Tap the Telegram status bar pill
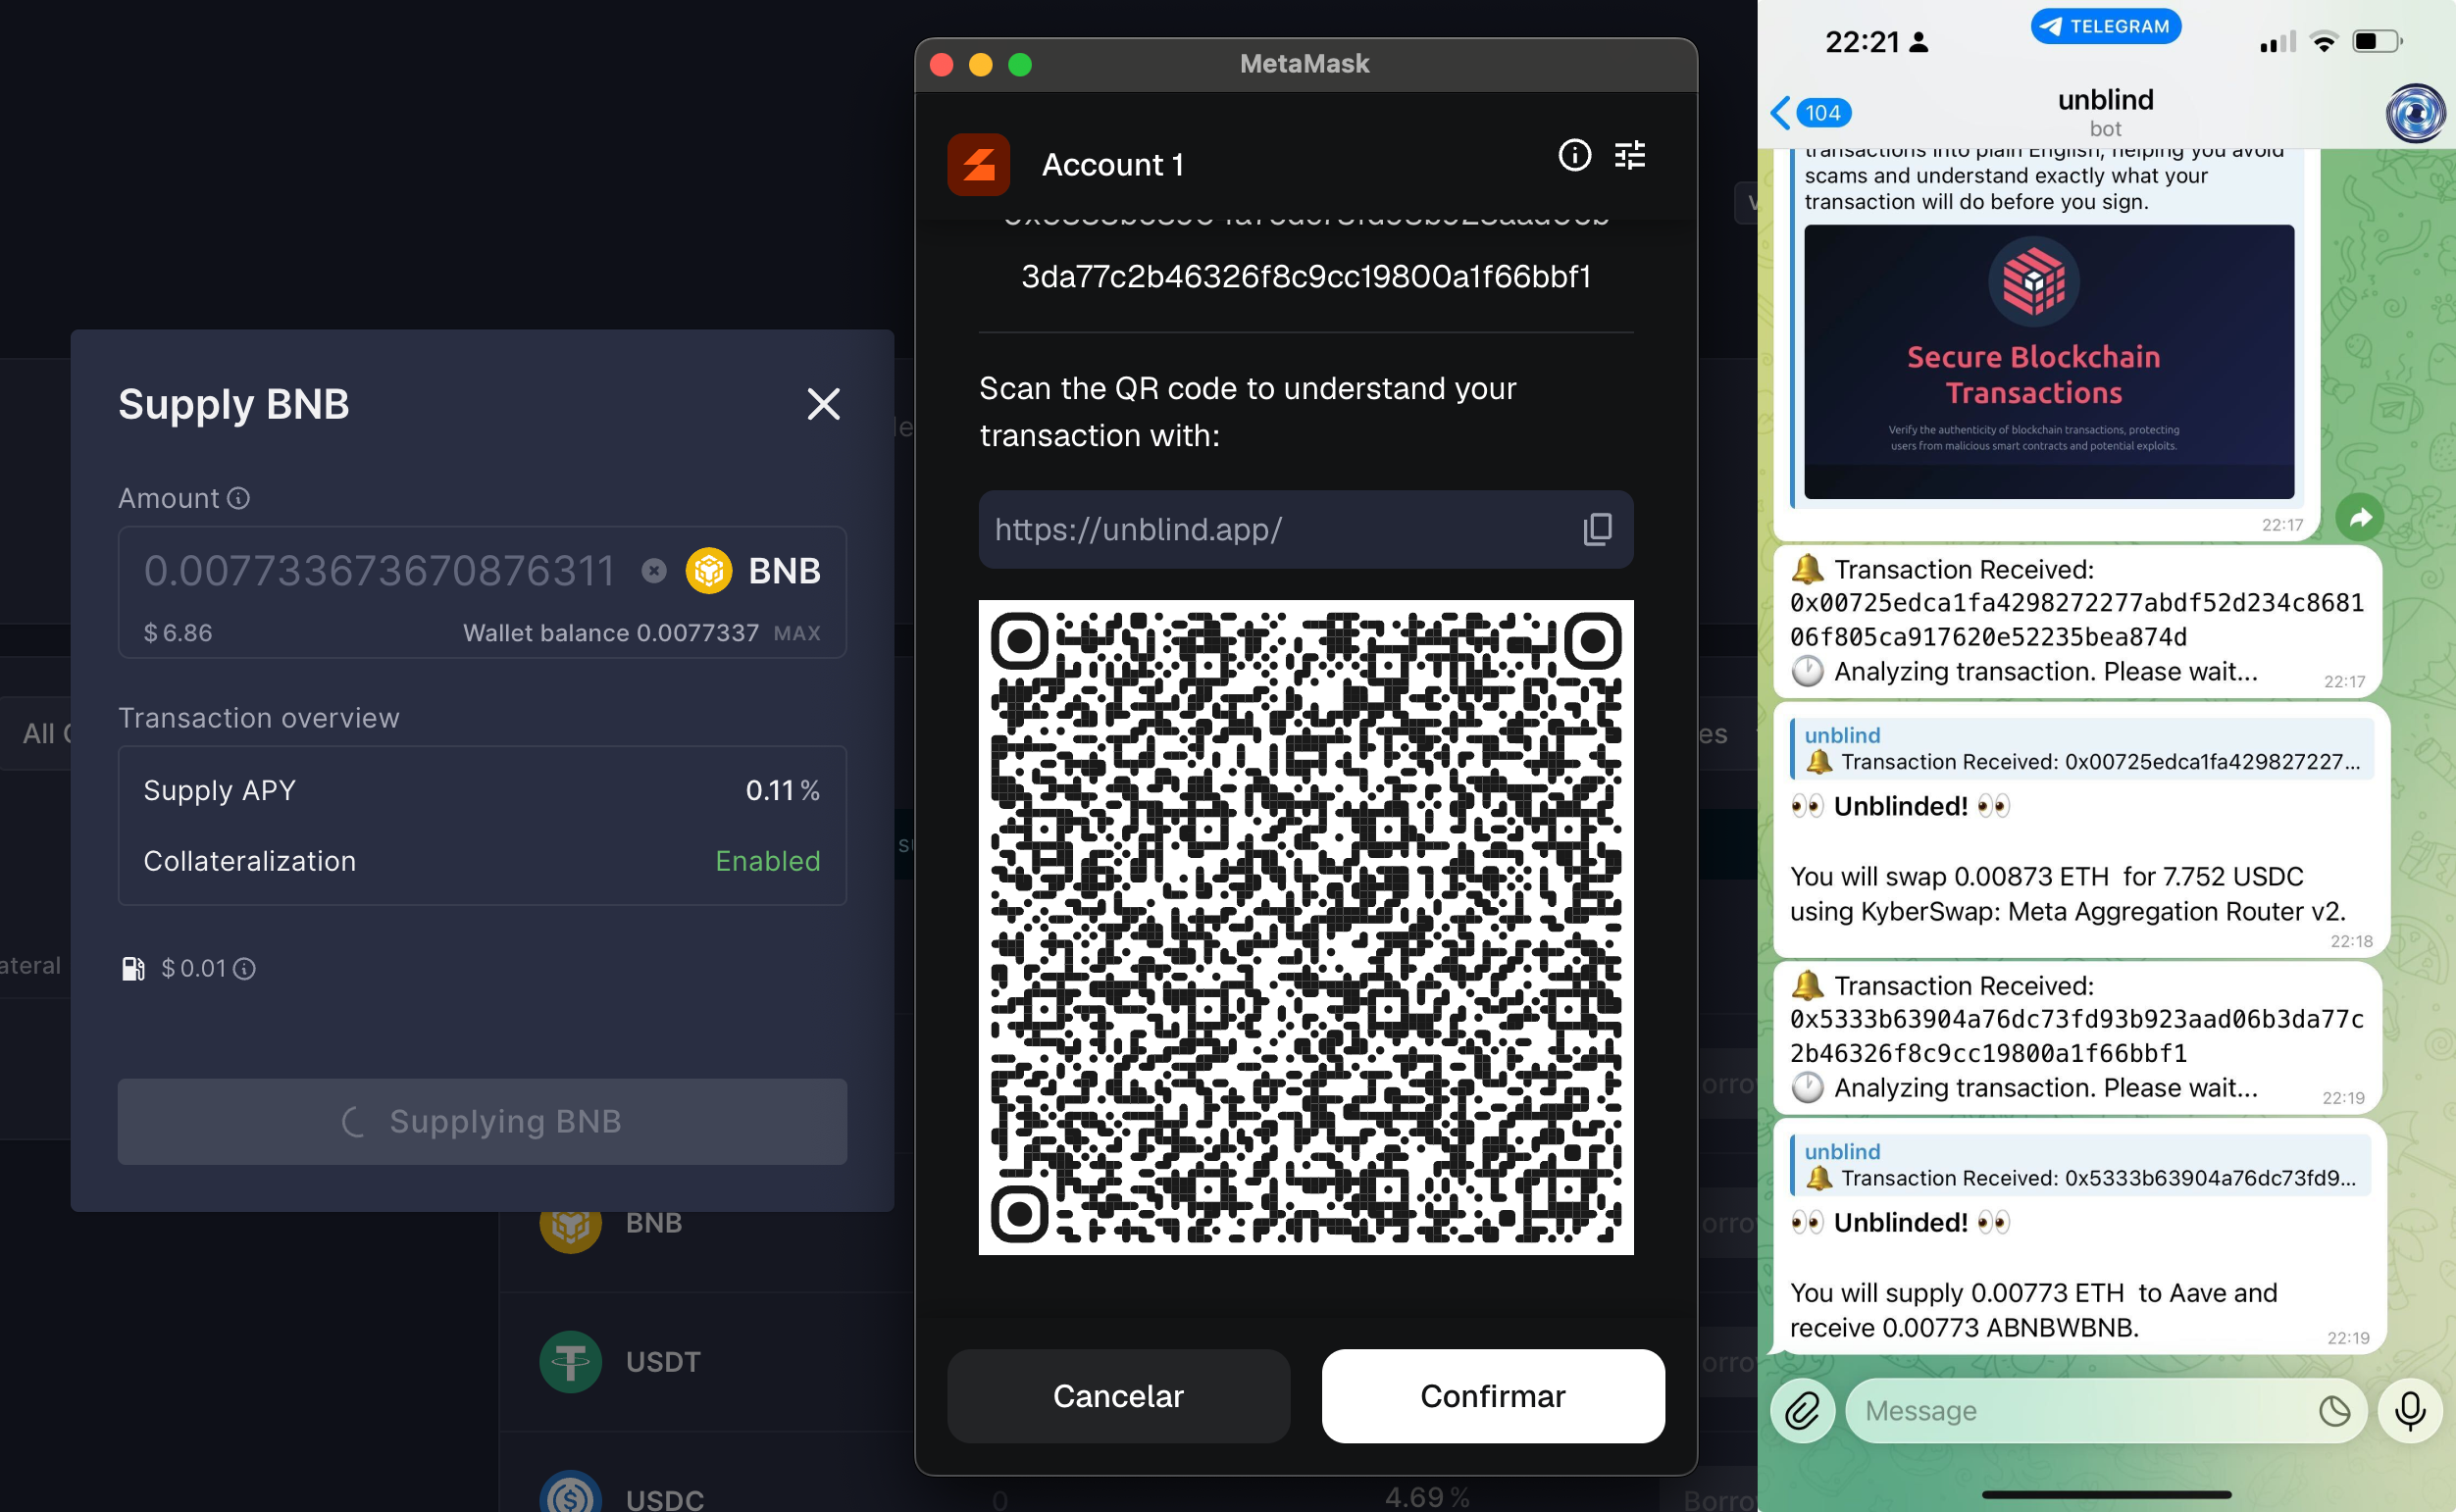Screen dimensions: 2456x1512 pos(2105,26)
